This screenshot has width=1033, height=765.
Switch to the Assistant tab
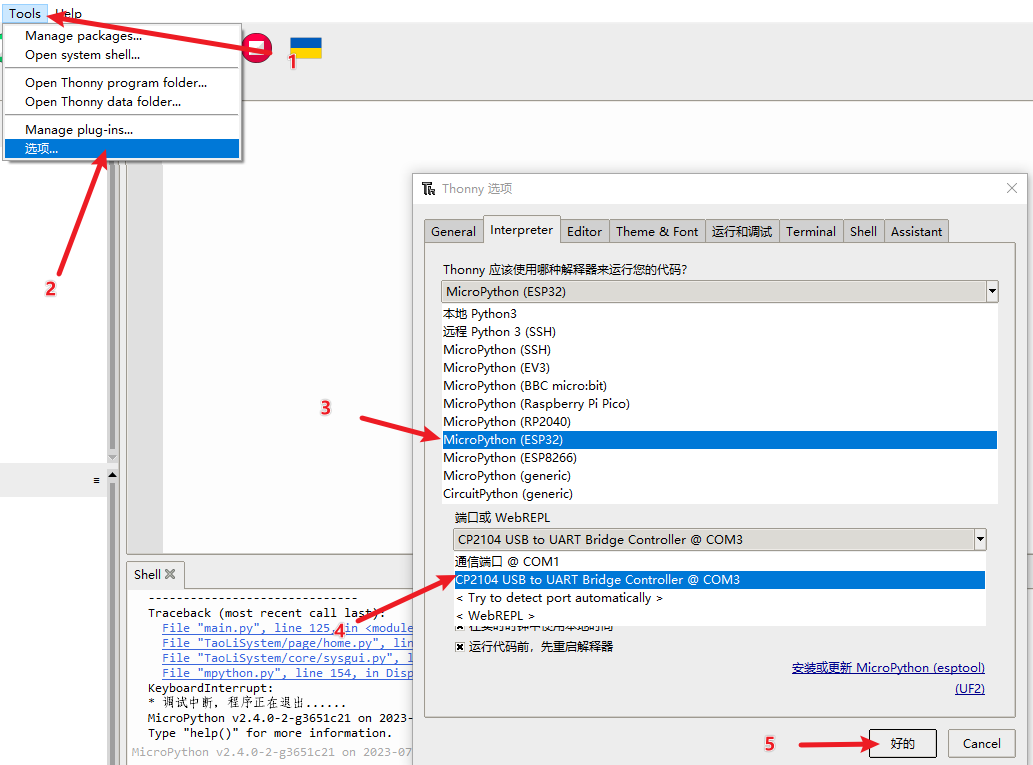916,231
